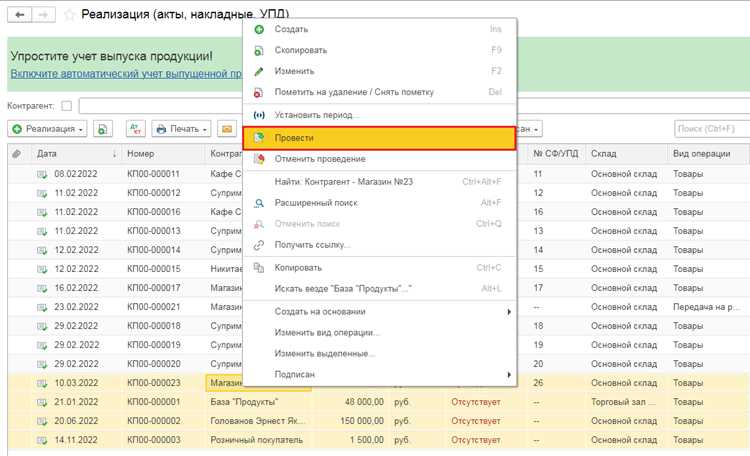Screen dimensions: 750x456
Task: Click amount cell 150 000,00
Action: [362, 421]
